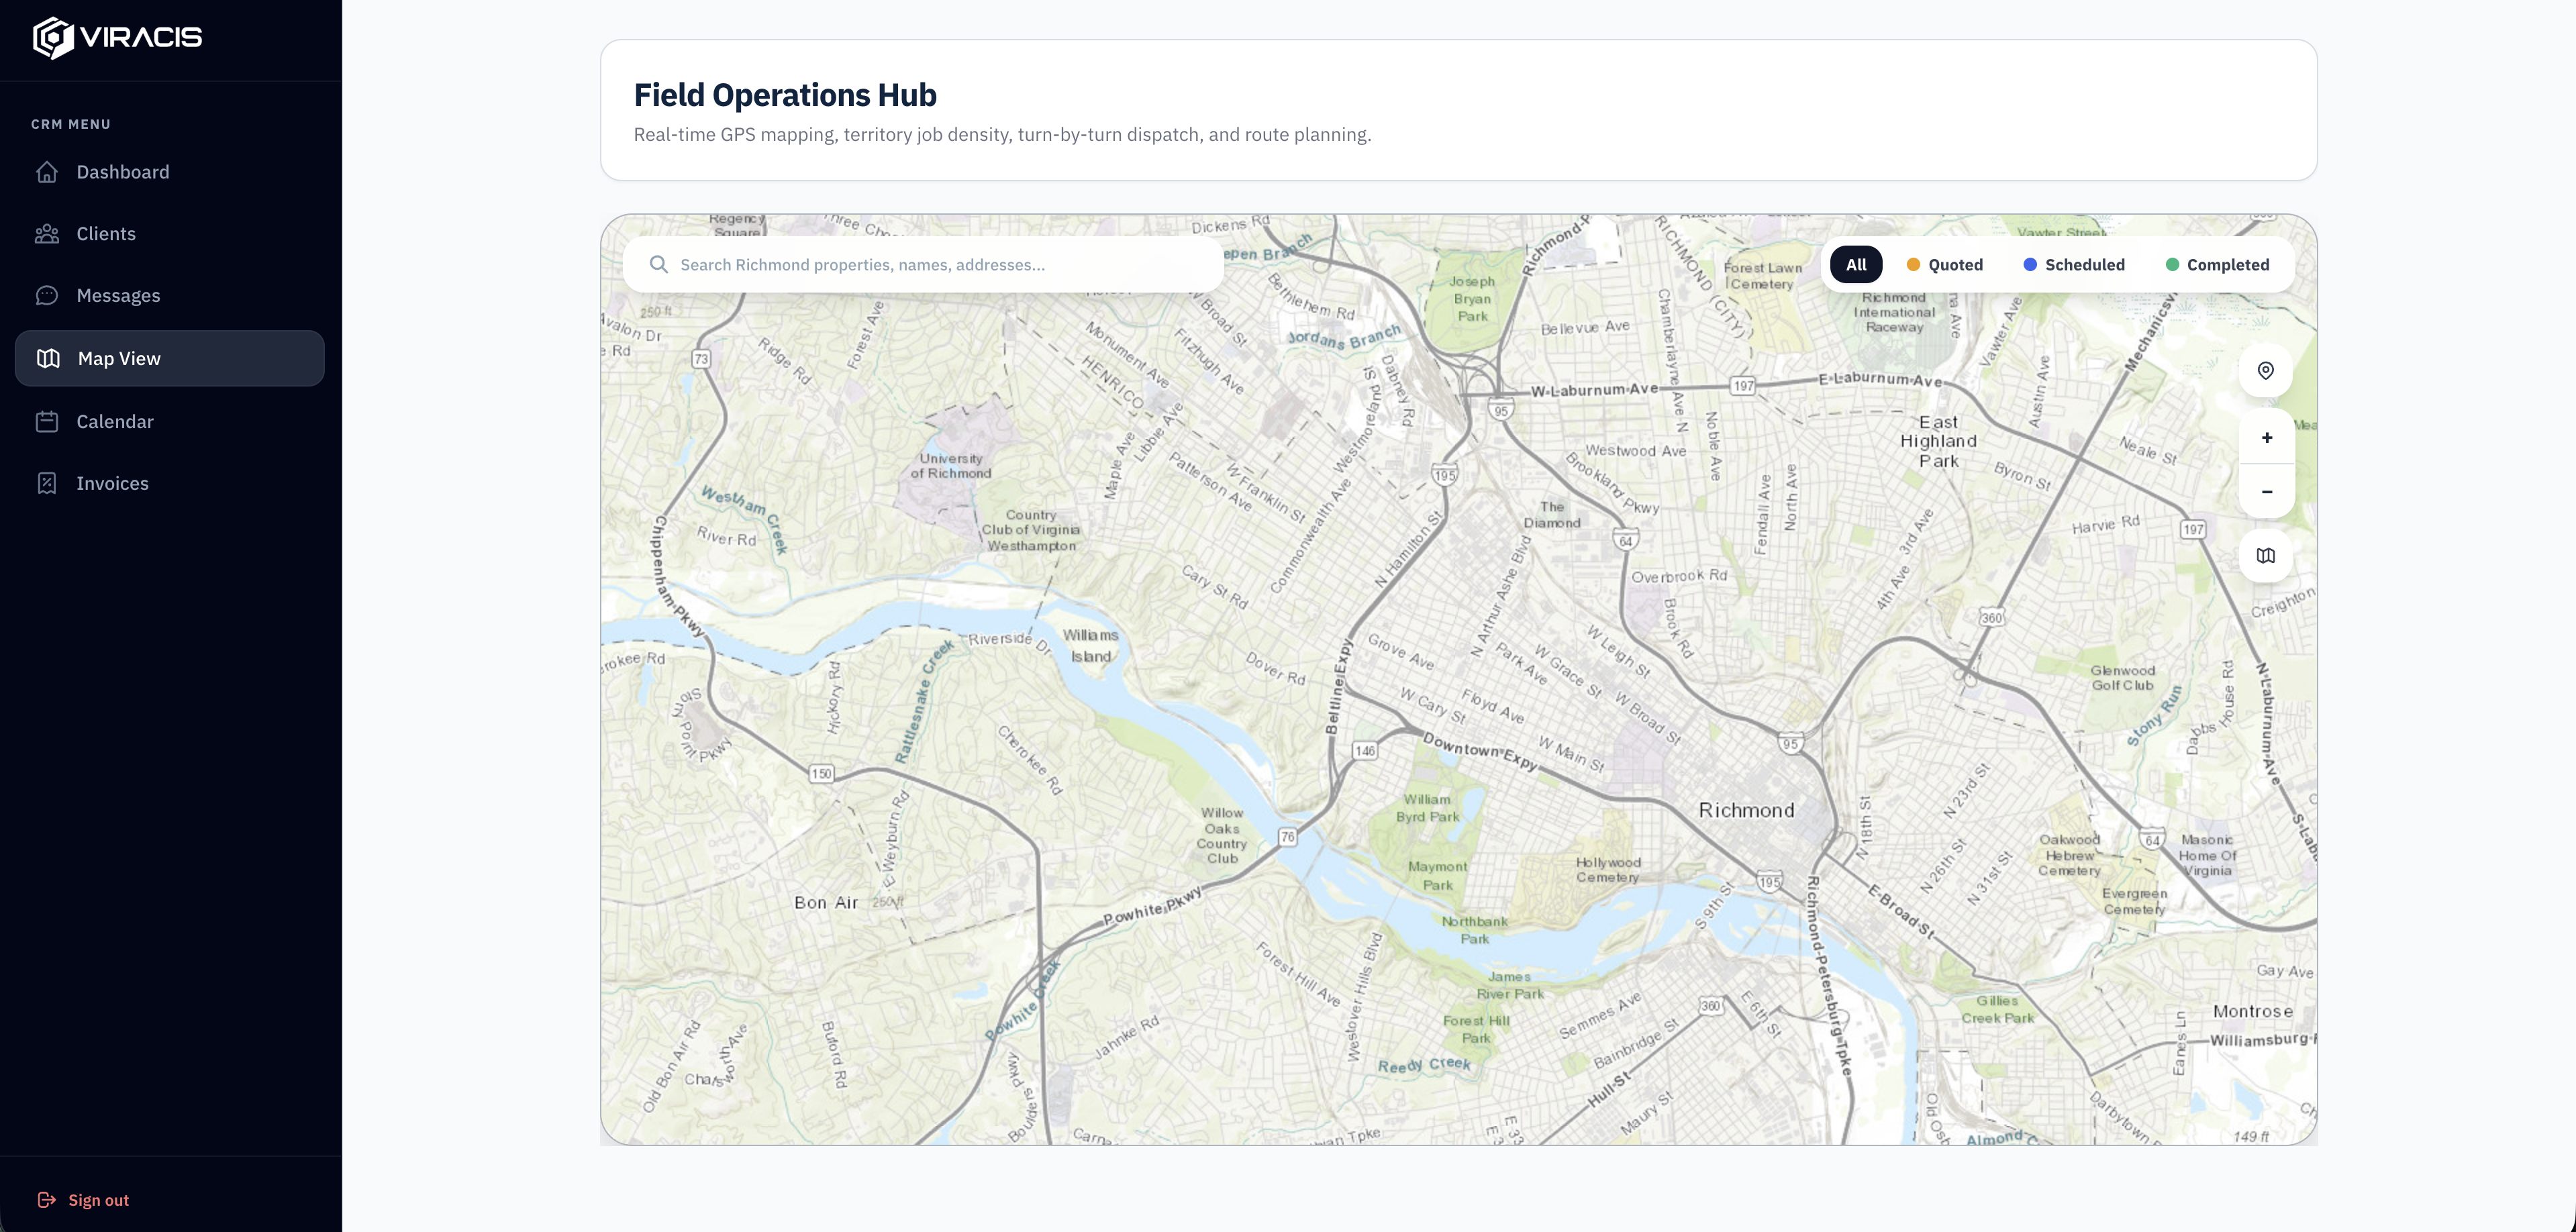This screenshot has height=1232, width=2576.
Task: Click the orange Quoted color dot
Action: (1913, 264)
